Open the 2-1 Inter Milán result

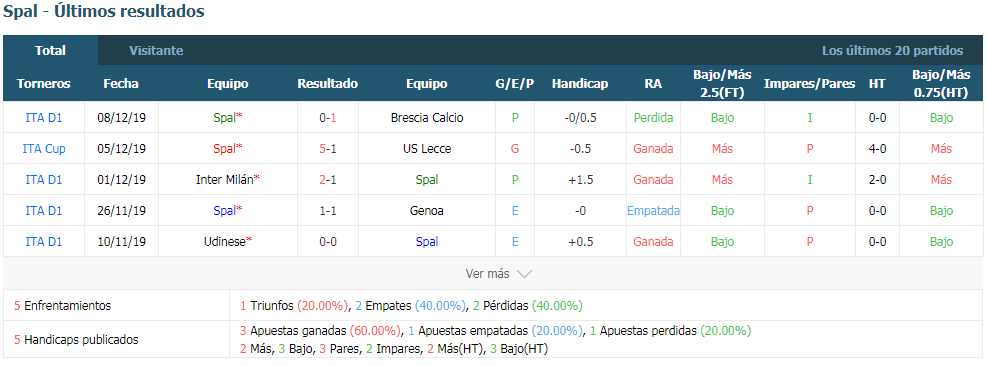click(x=328, y=180)
